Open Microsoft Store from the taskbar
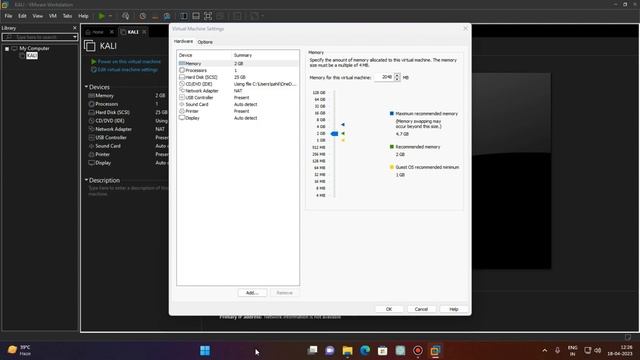 click(382, 351)
